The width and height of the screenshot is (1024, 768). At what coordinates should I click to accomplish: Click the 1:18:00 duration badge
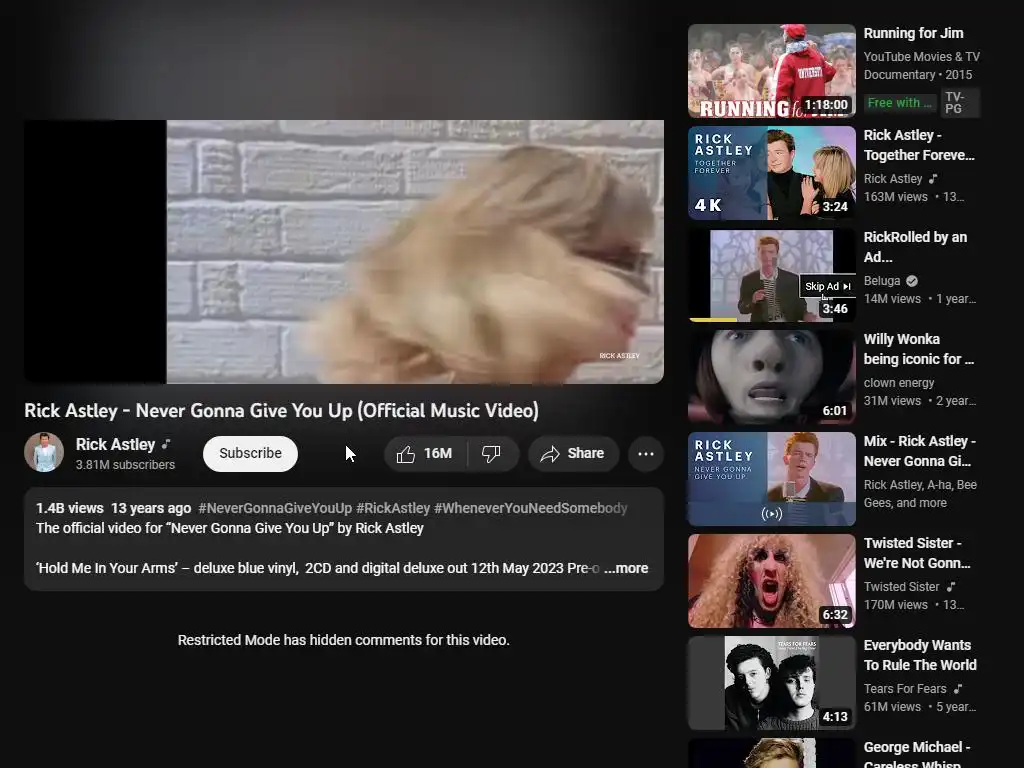826,104
